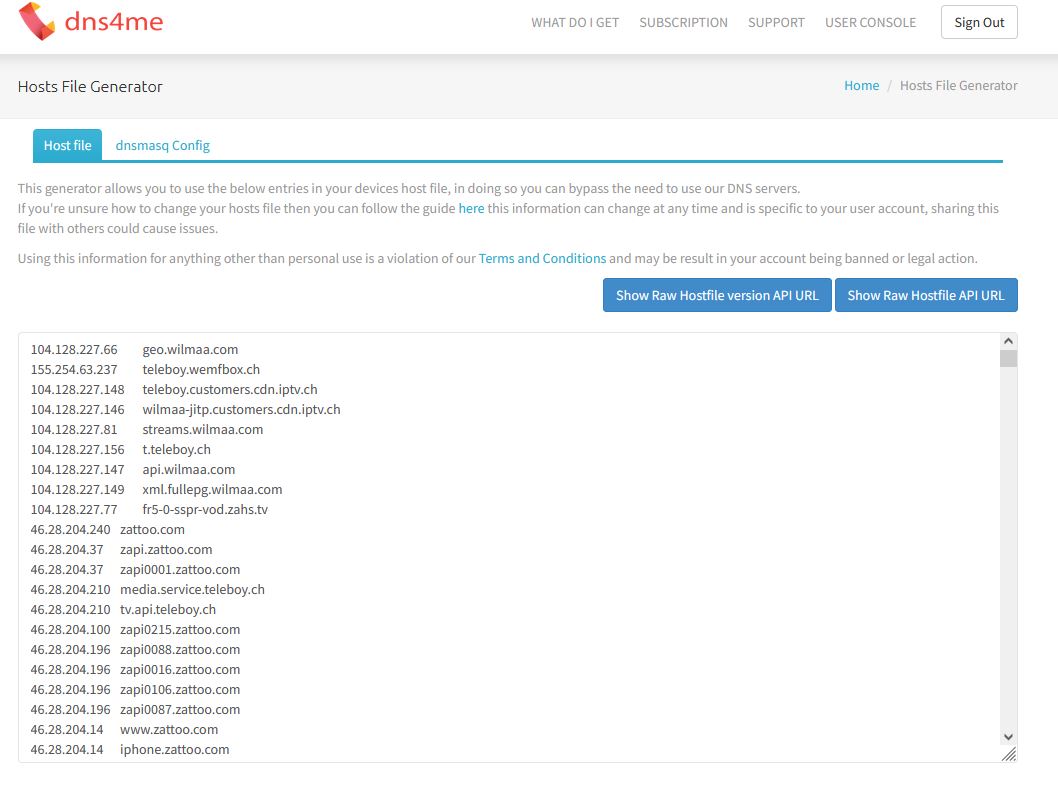Click the xml.fullepg.wilmaa.com entry

212,489
